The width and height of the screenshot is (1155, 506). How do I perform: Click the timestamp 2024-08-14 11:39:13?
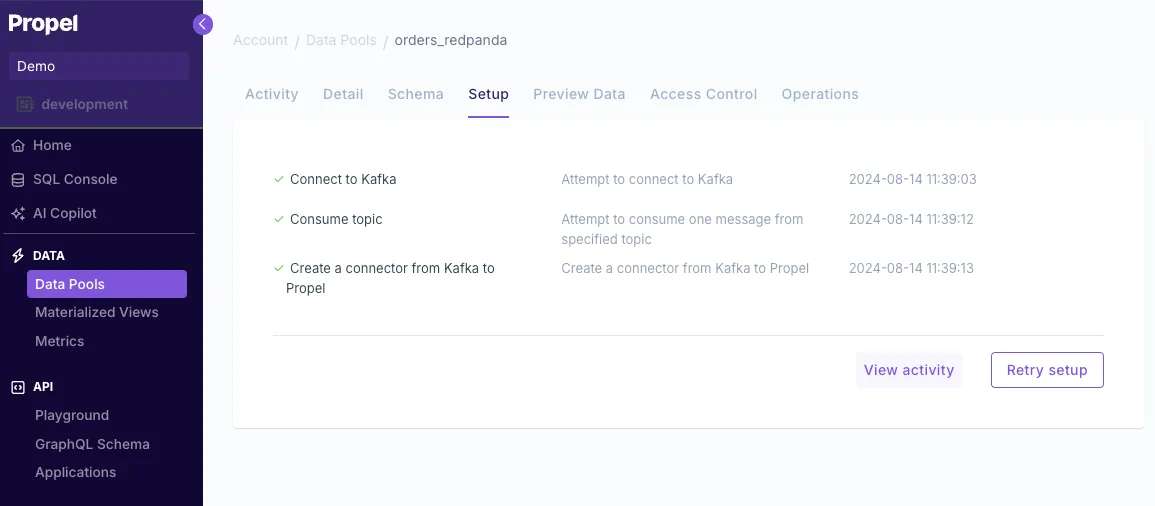pyautogui.click(x=911, y=268)
